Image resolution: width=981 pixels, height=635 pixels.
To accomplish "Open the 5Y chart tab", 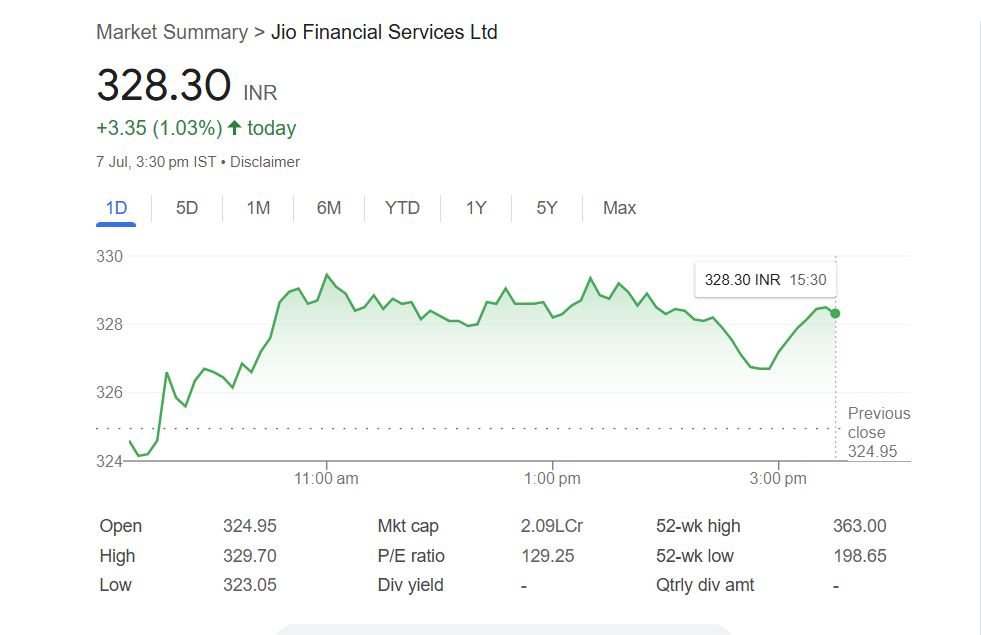I will [x=546, y=208].
